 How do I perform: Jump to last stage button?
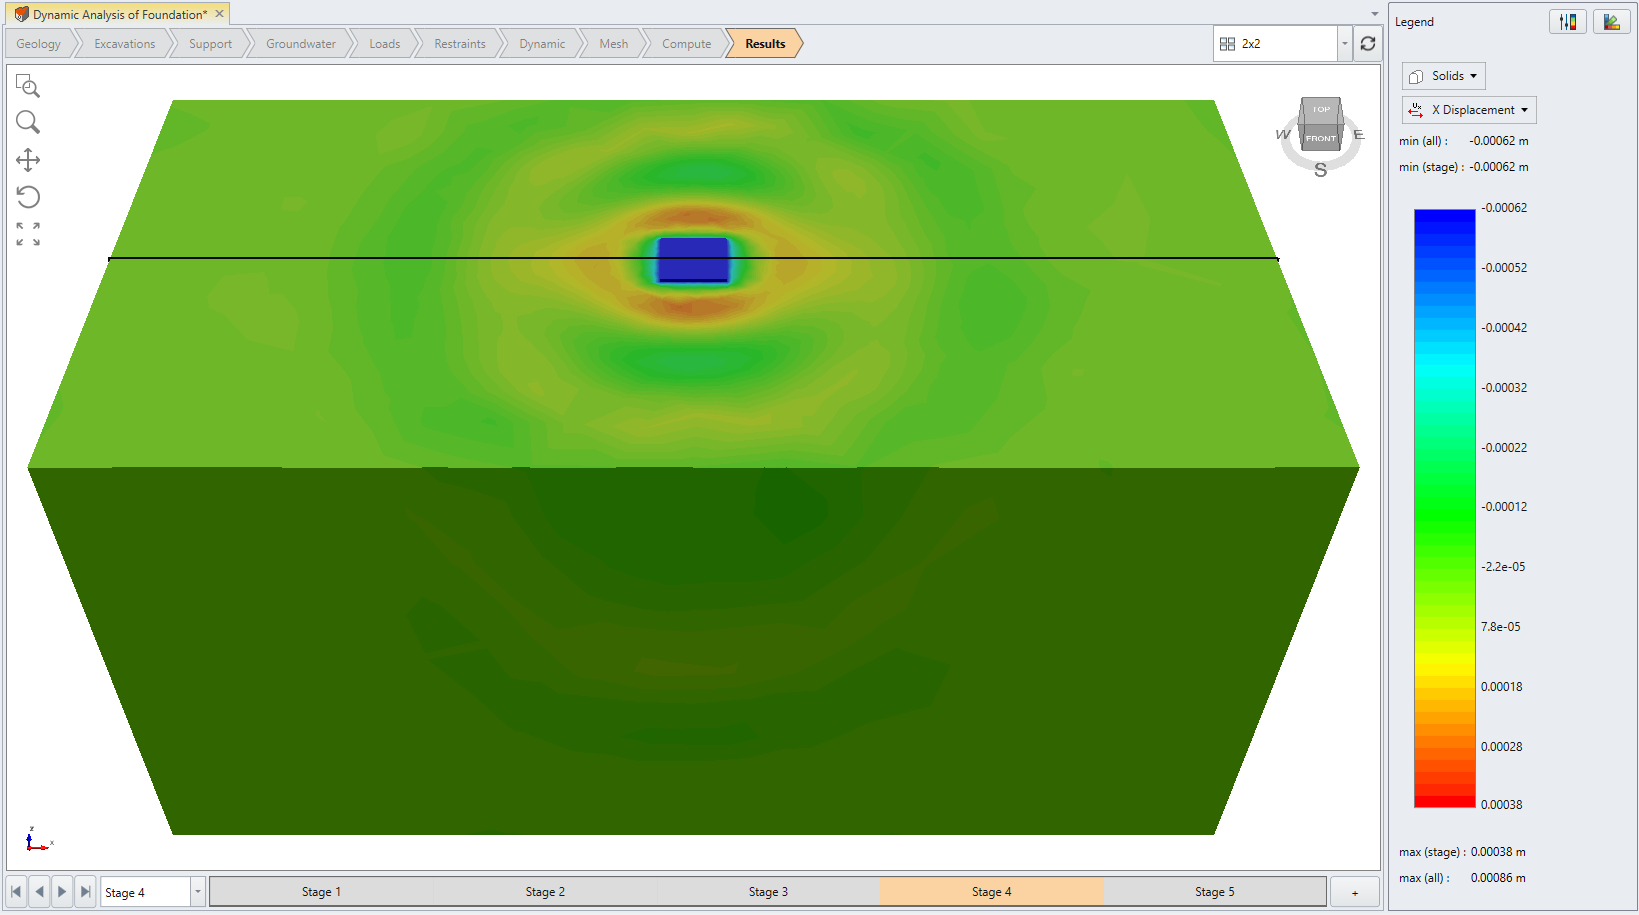click(x=86, y=892)
